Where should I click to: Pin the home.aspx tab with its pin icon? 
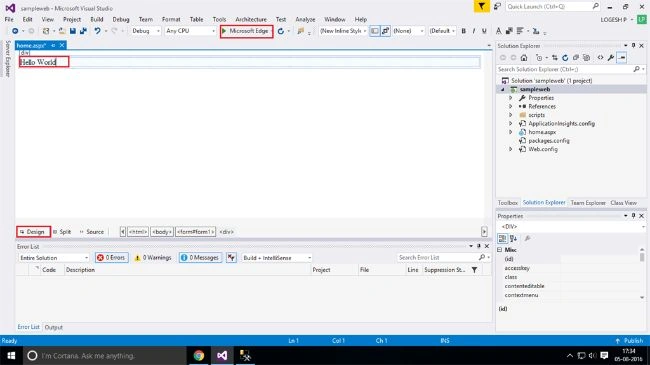point(53,45)
